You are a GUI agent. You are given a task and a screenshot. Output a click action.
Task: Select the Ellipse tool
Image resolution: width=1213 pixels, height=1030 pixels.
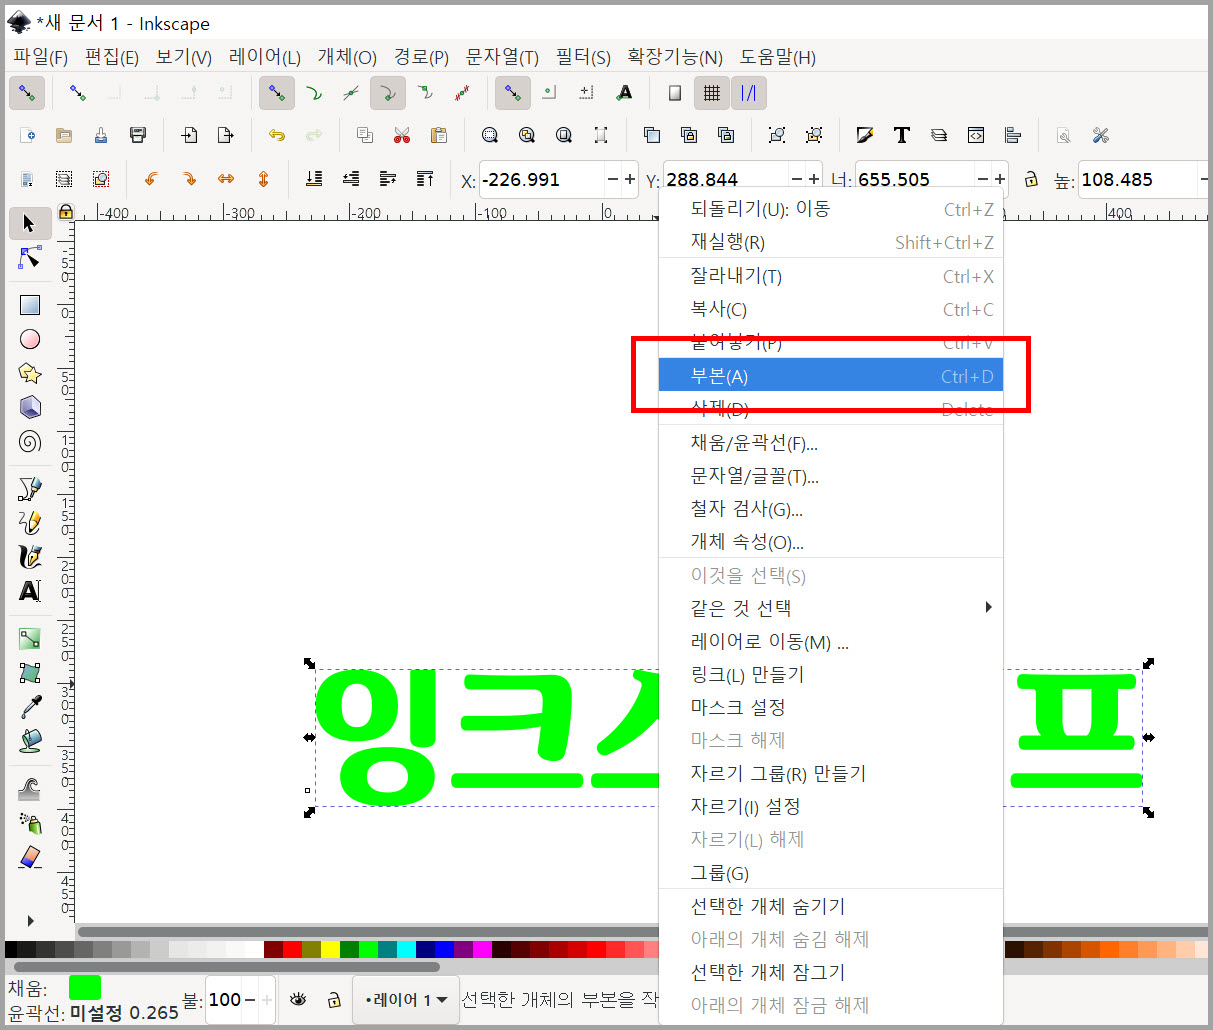tap(30, 339)
